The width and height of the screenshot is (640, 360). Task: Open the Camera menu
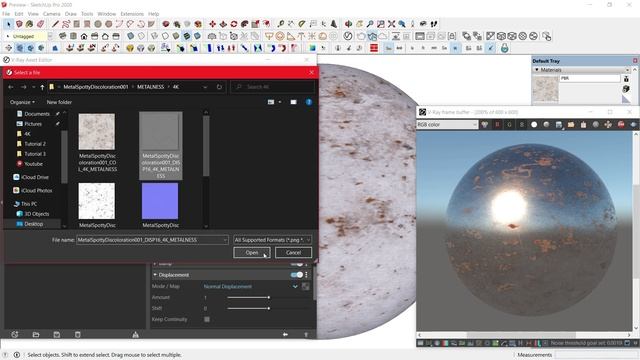point(51,14)
